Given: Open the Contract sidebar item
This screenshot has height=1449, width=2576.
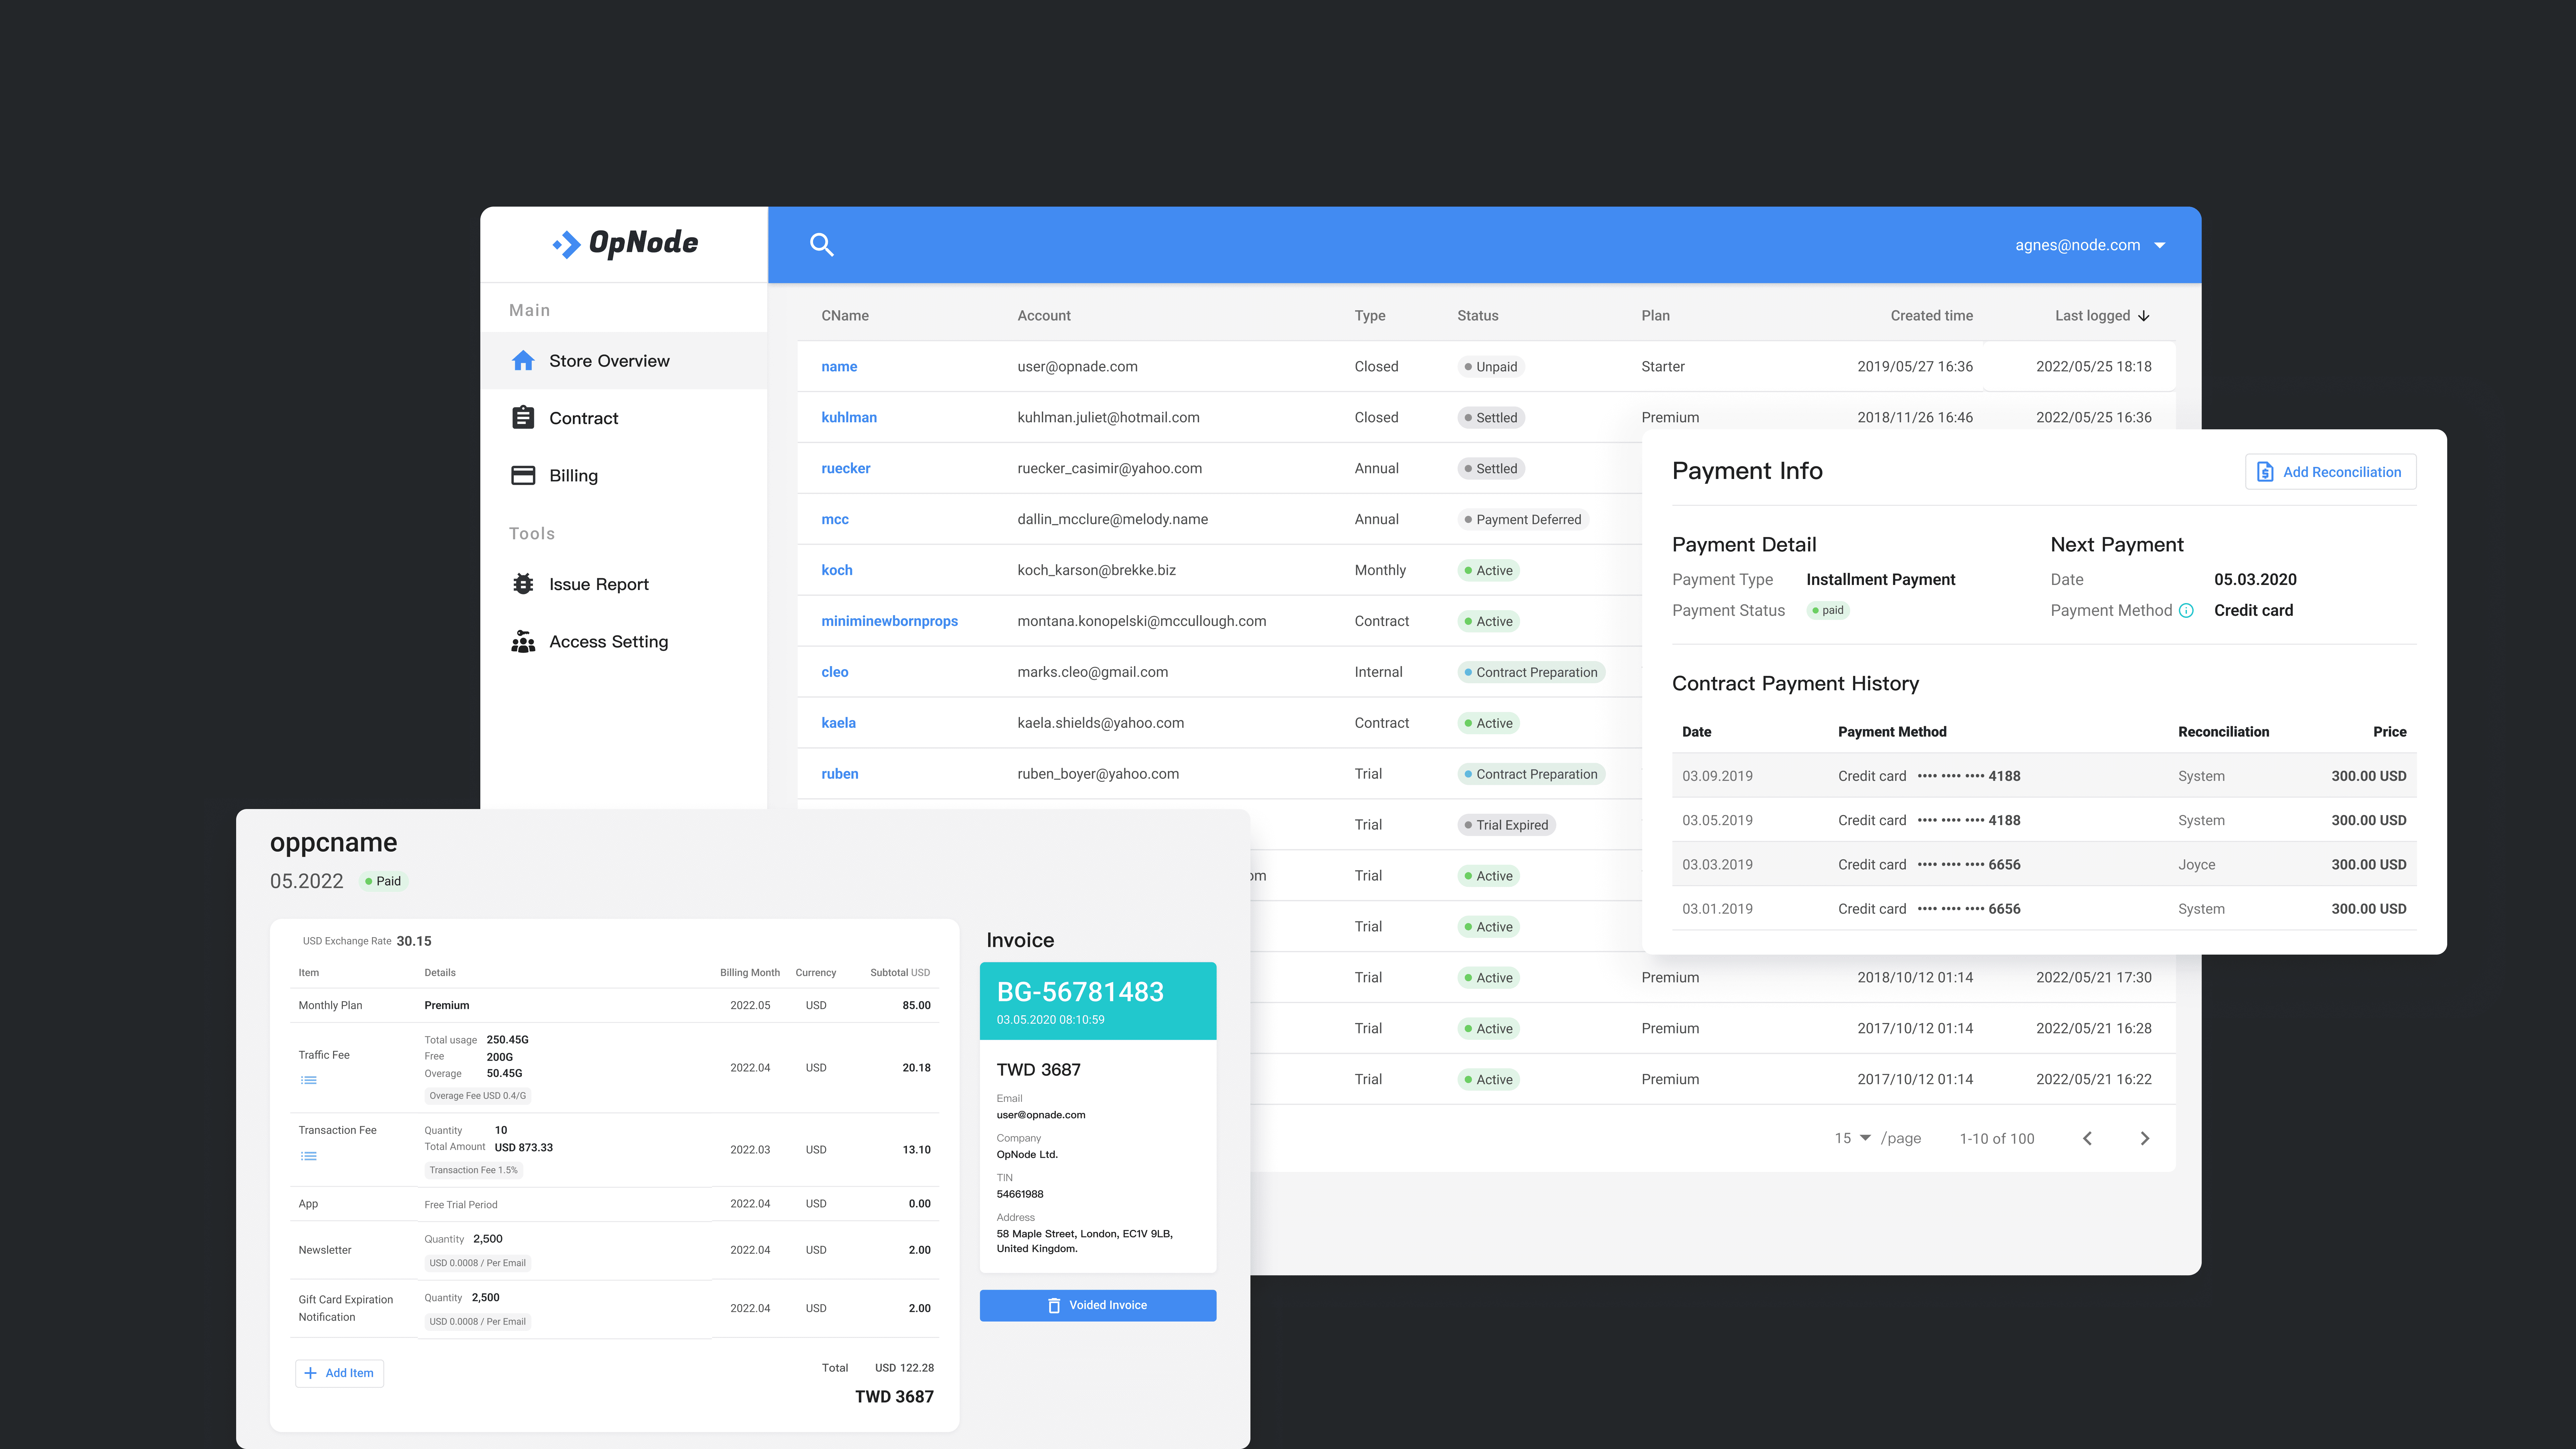Looking at the screenshot, I should 624,418.
